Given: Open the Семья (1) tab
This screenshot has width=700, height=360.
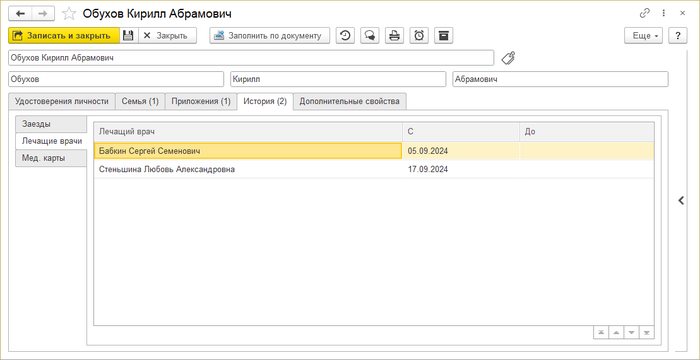Looking at the screenshot, I should point(140,101).
